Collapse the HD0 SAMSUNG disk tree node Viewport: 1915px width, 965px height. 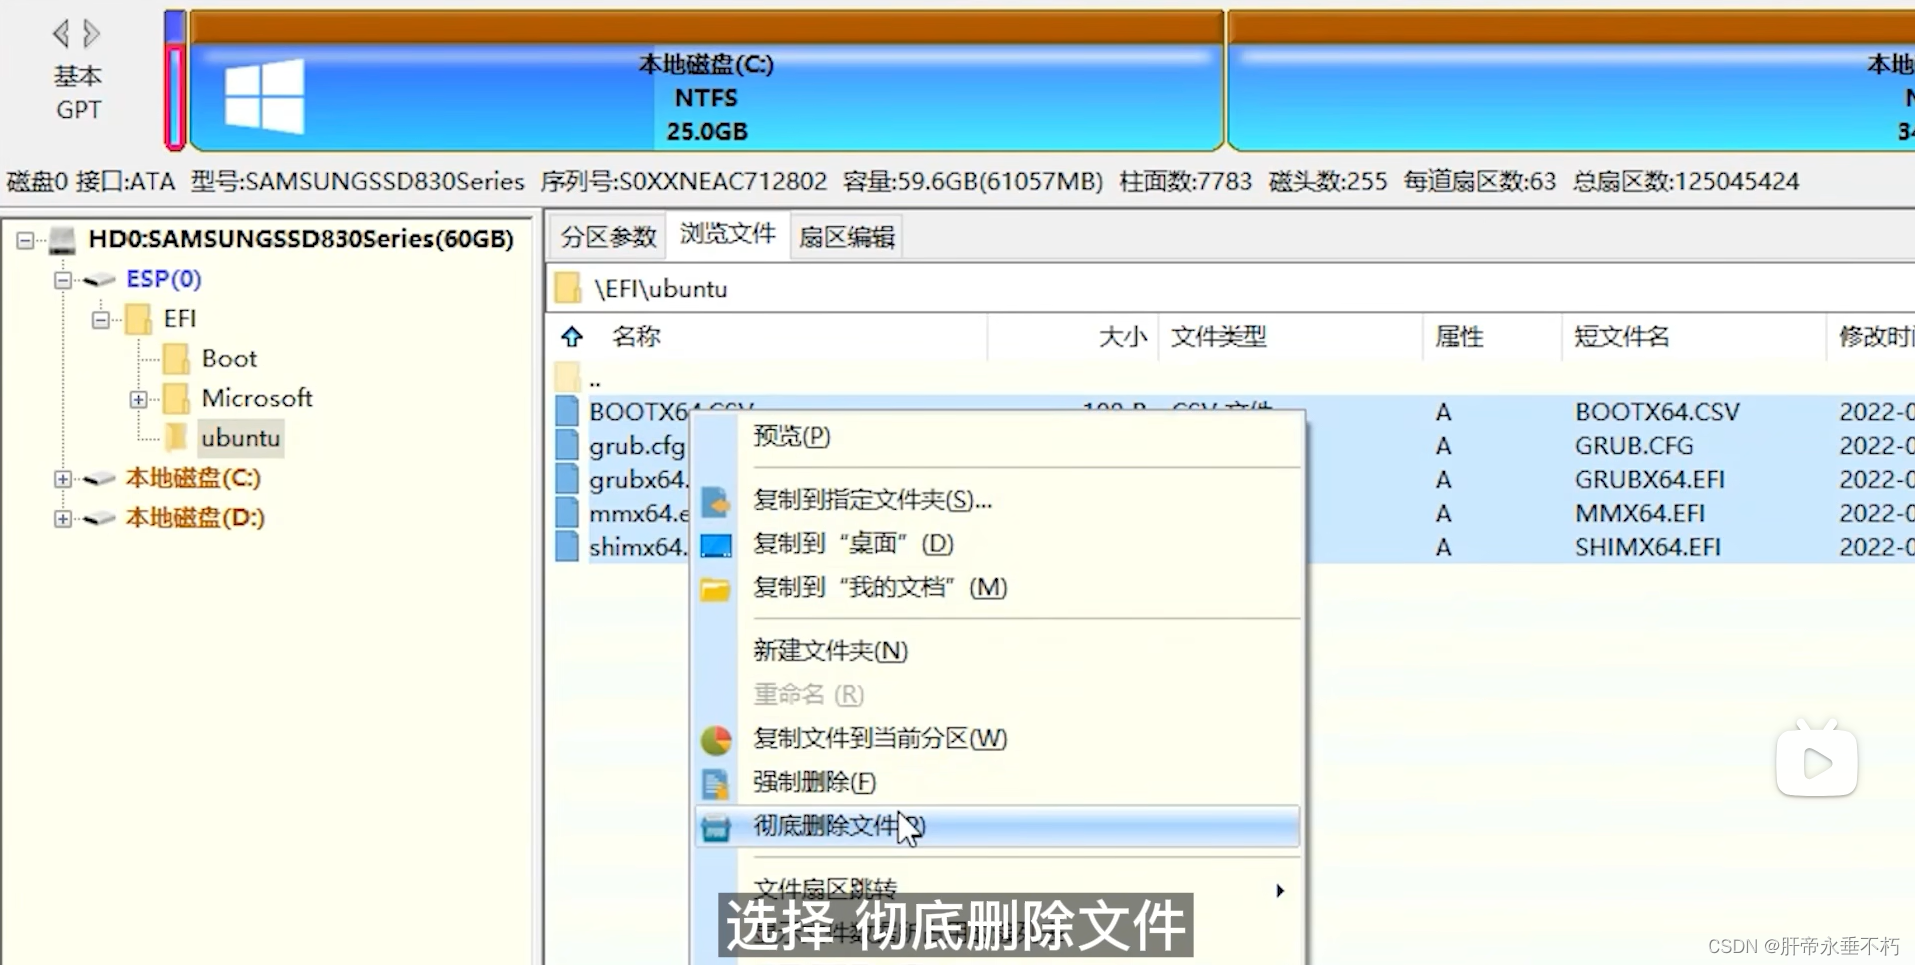click(x=25, y=239)
